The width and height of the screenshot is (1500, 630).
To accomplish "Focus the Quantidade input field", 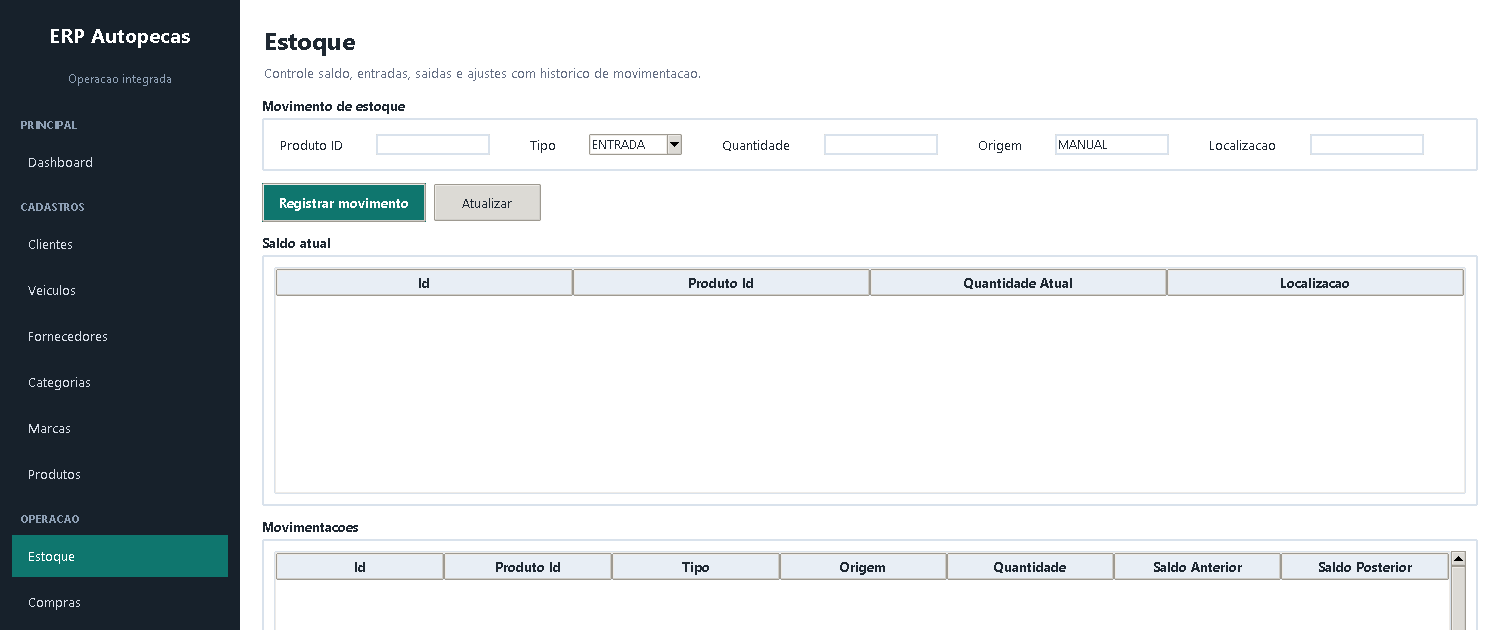I will [x=881, y=145].
